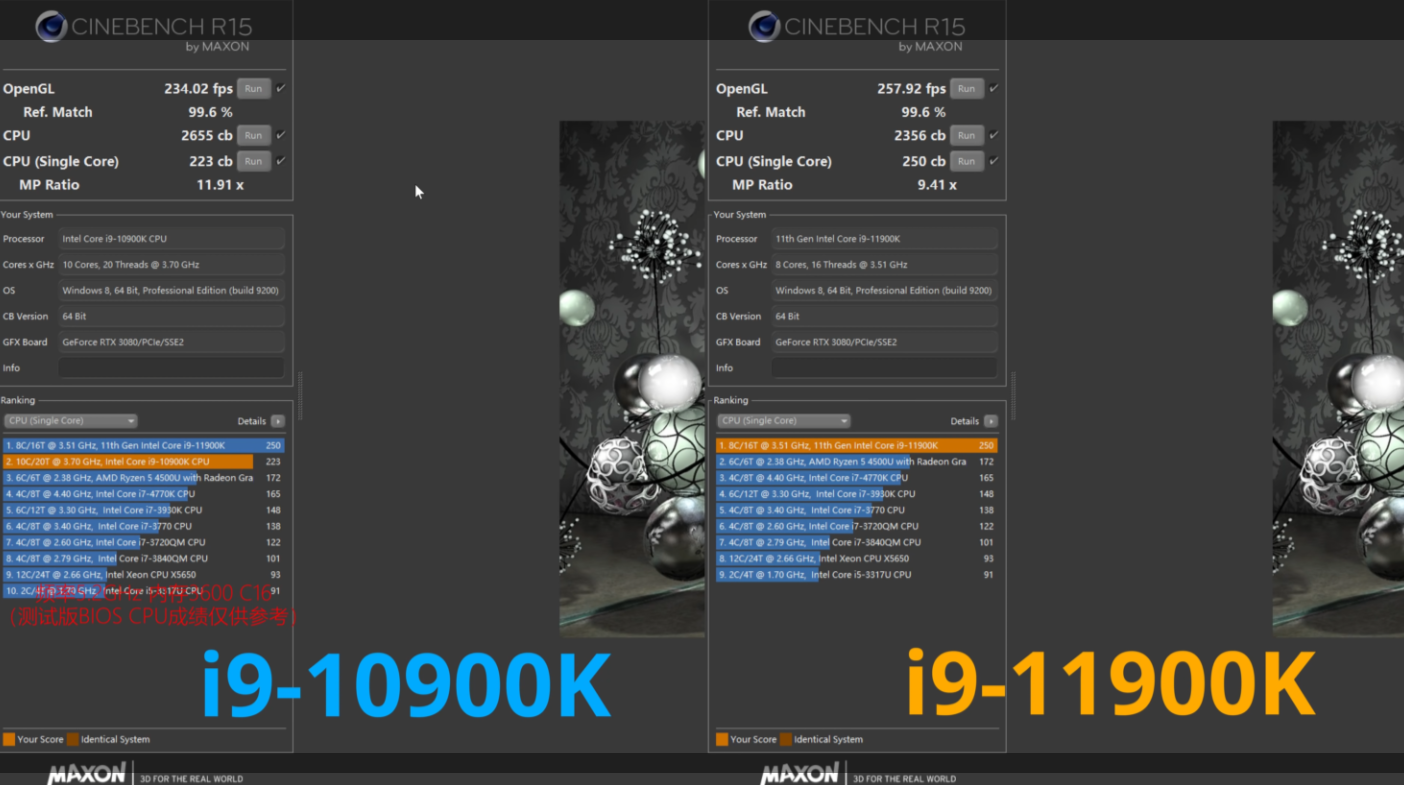Click the GFX Board field in the i9-10900K window
Image resolution: width=1404 pixels, height=785 pixels.
(171, 342)
